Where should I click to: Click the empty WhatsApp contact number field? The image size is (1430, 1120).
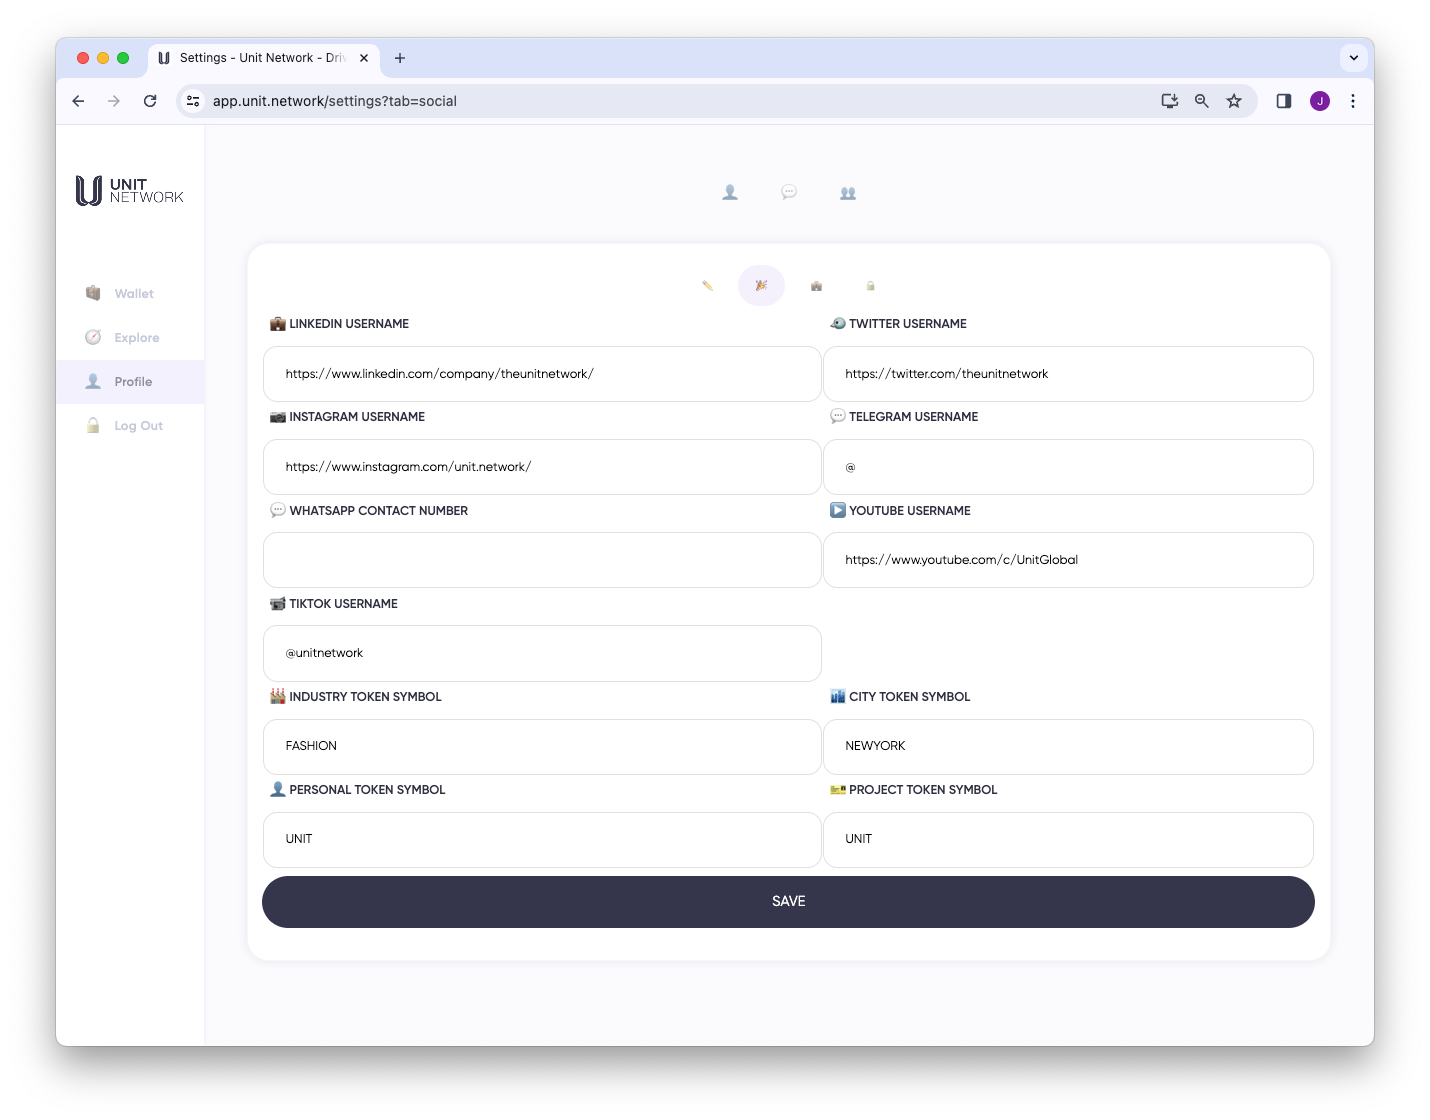point(542,560)
